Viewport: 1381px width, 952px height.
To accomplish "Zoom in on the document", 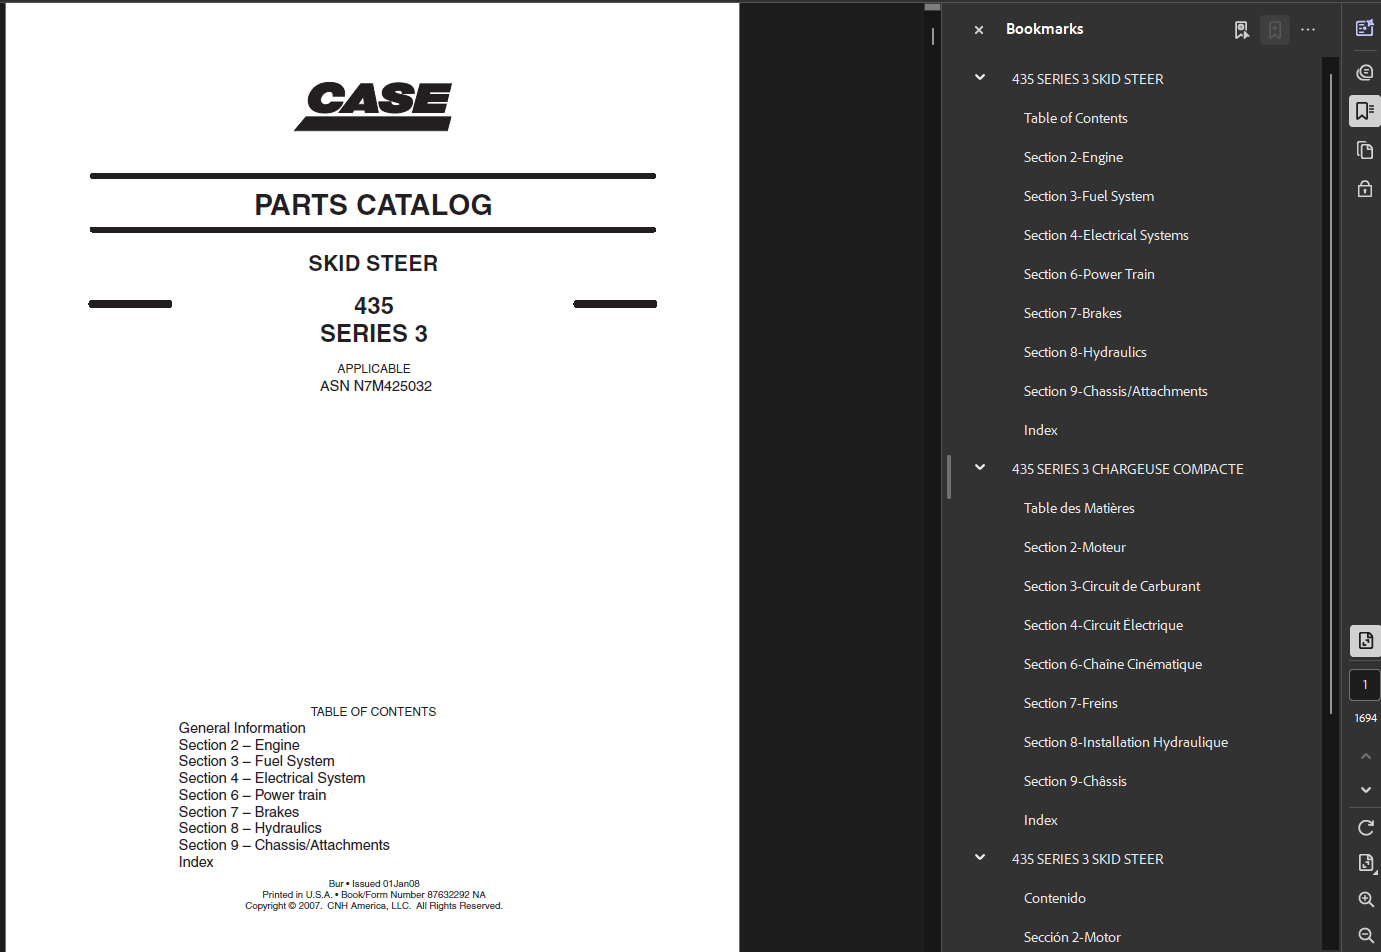I will (1365, 899).
